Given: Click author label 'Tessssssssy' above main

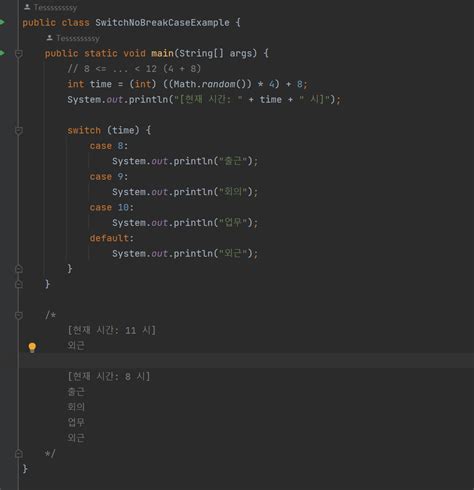Looking at the screenshot, I should [x=78, y=38].
